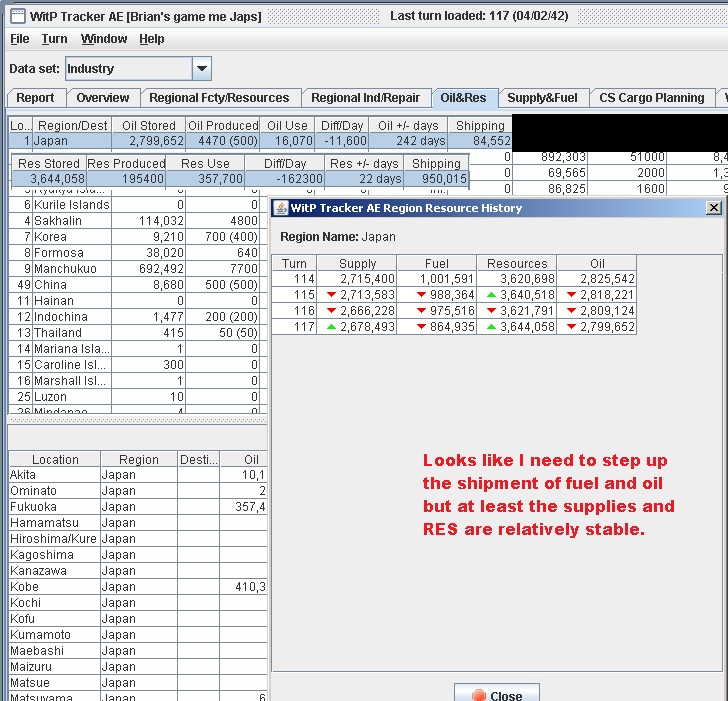The height and width of the screenshot is (701, 728).
Task: Click the Java icon in Region Resource History dialog
Action: click(280, 208)
